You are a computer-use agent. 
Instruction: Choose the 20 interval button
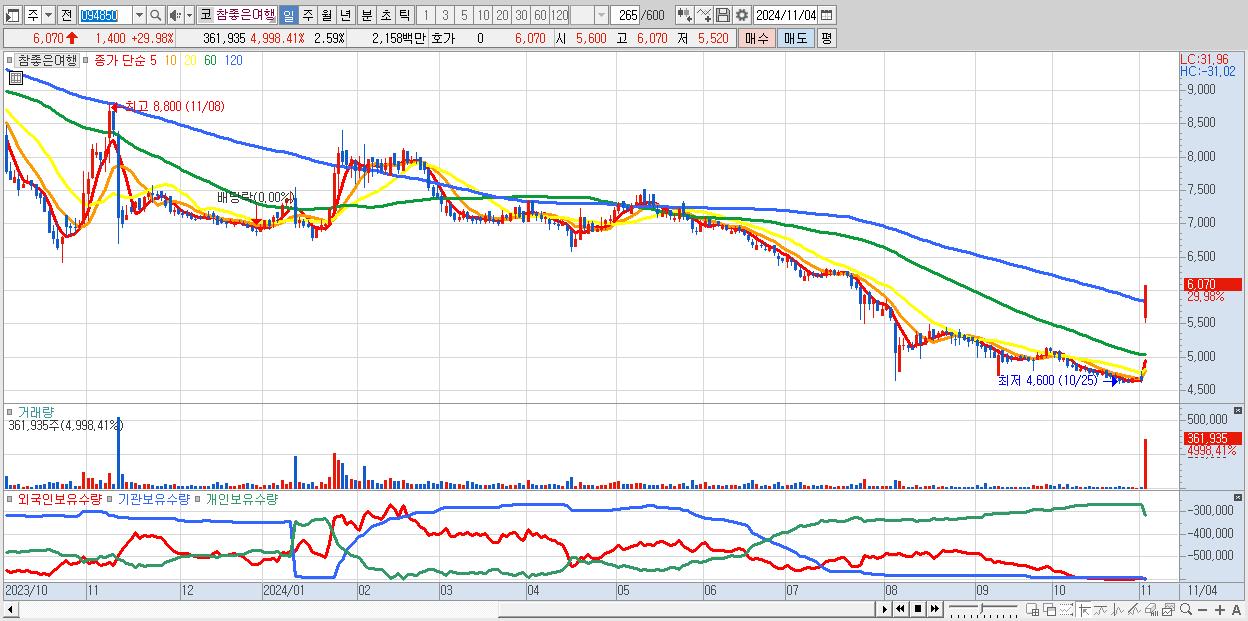point(502,15)
